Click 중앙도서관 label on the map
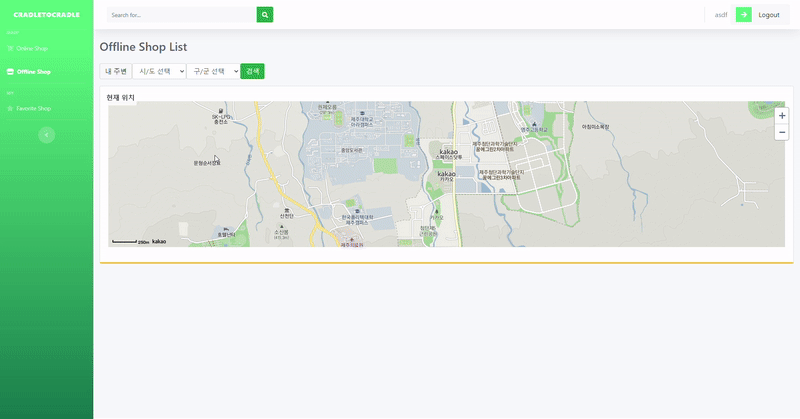This screenshot has width=800, height=419. pyautogui.click(x=352, y=151)
